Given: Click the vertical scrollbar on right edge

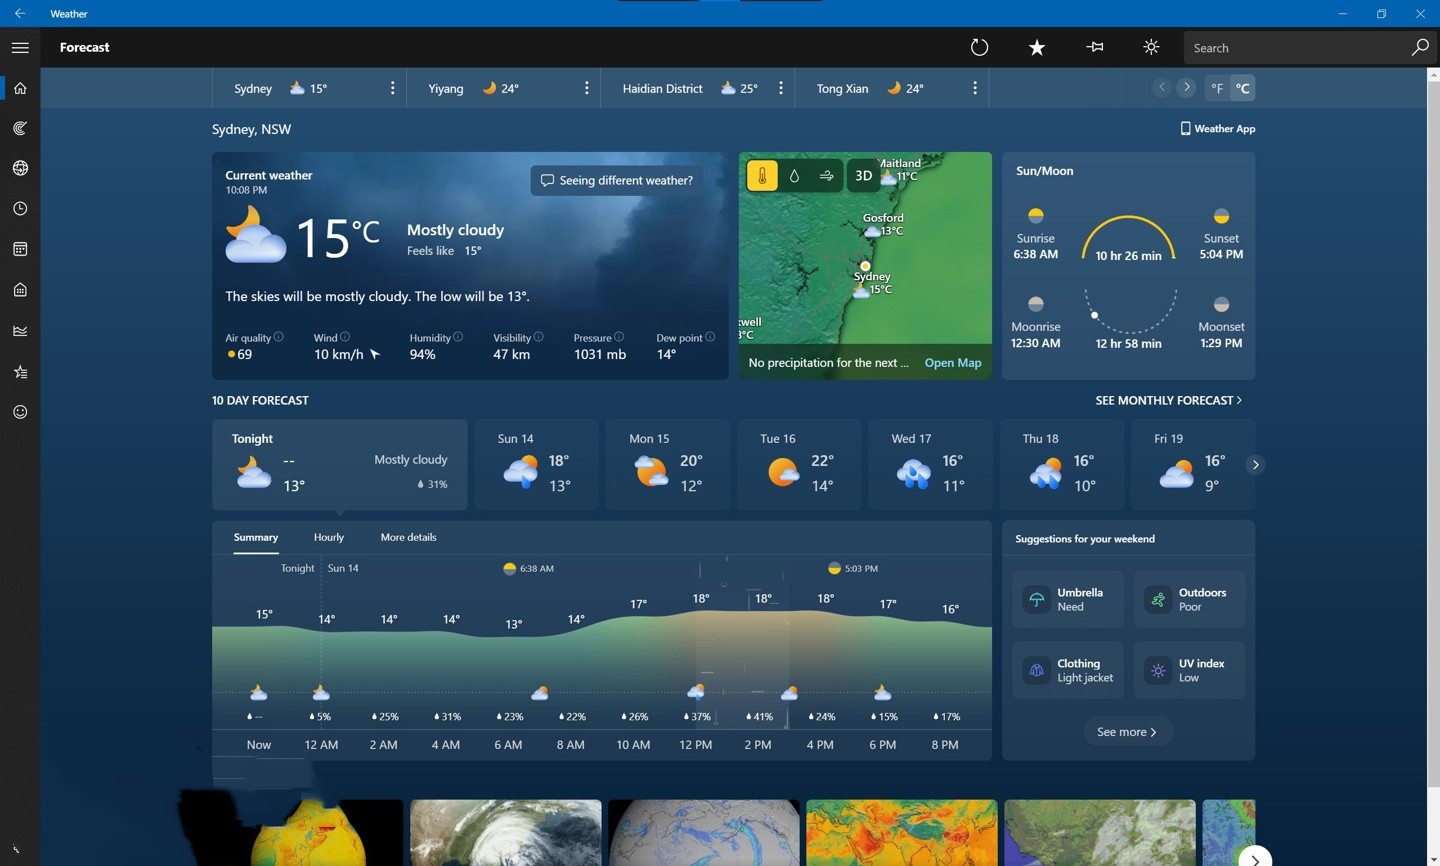Looking at the screenshot, I should pyautogui.click(x=1432, y=400).
